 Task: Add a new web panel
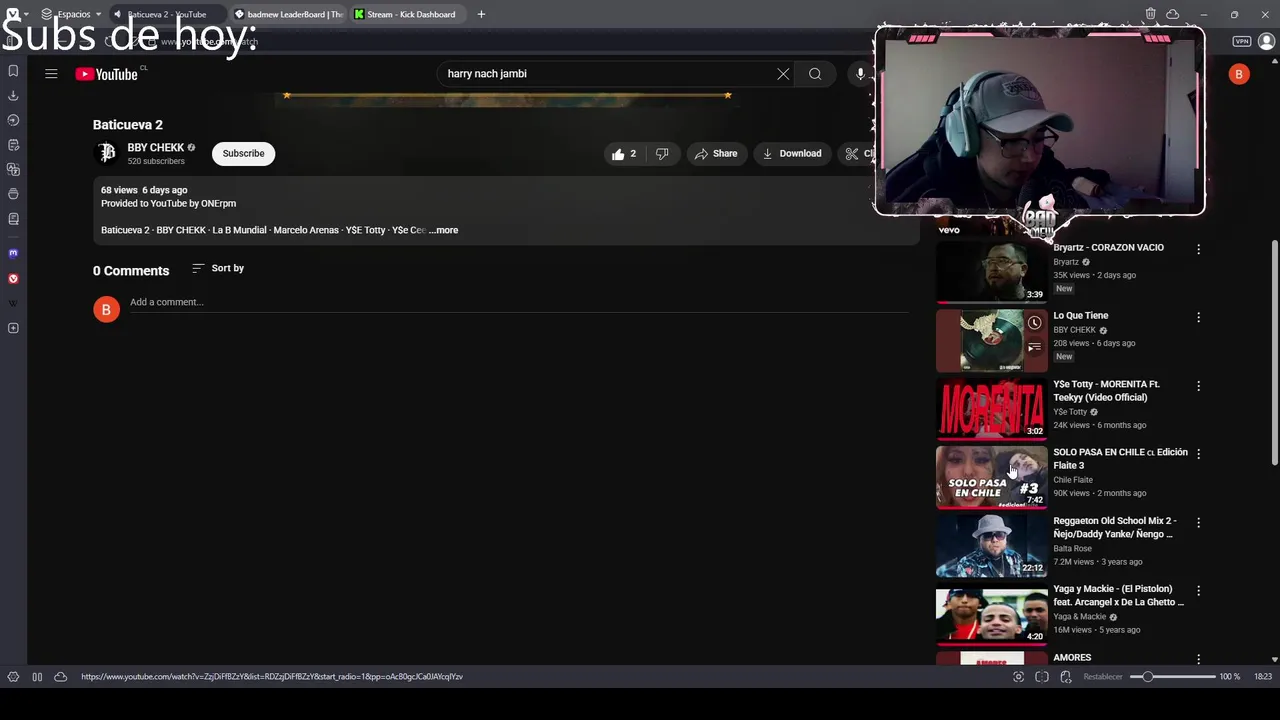pyautogui.click(x=13, y=328)
